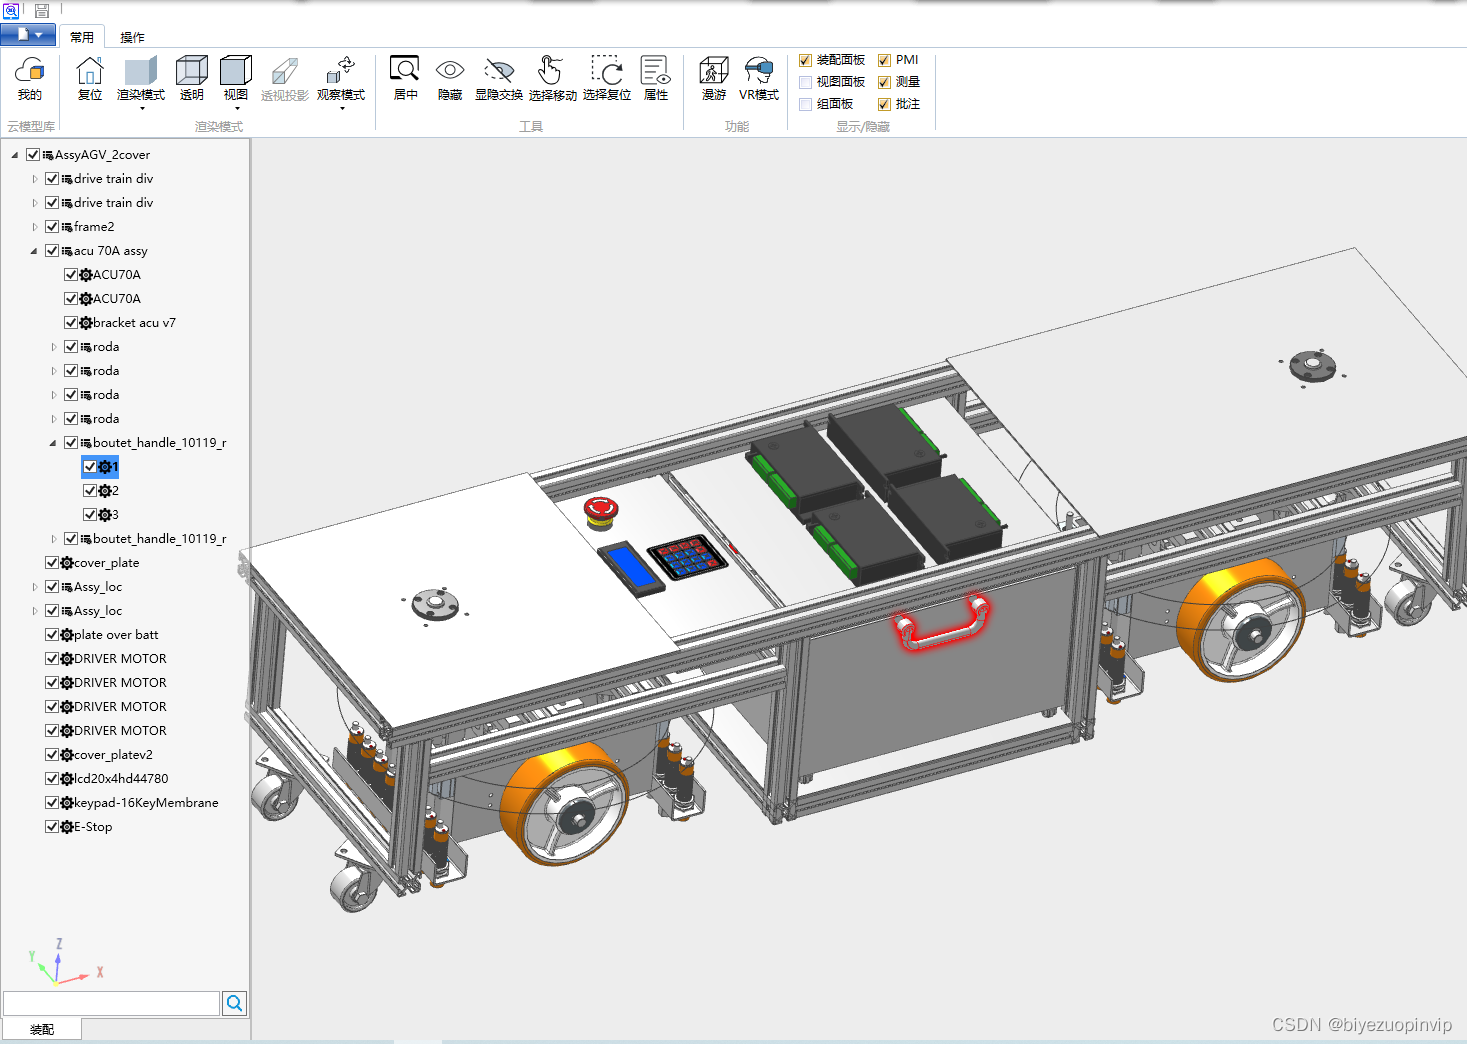The image size is (1467, 1044).
Task: Click the search magnifier button in tree panel
Action: click(x=235, y=1003)
